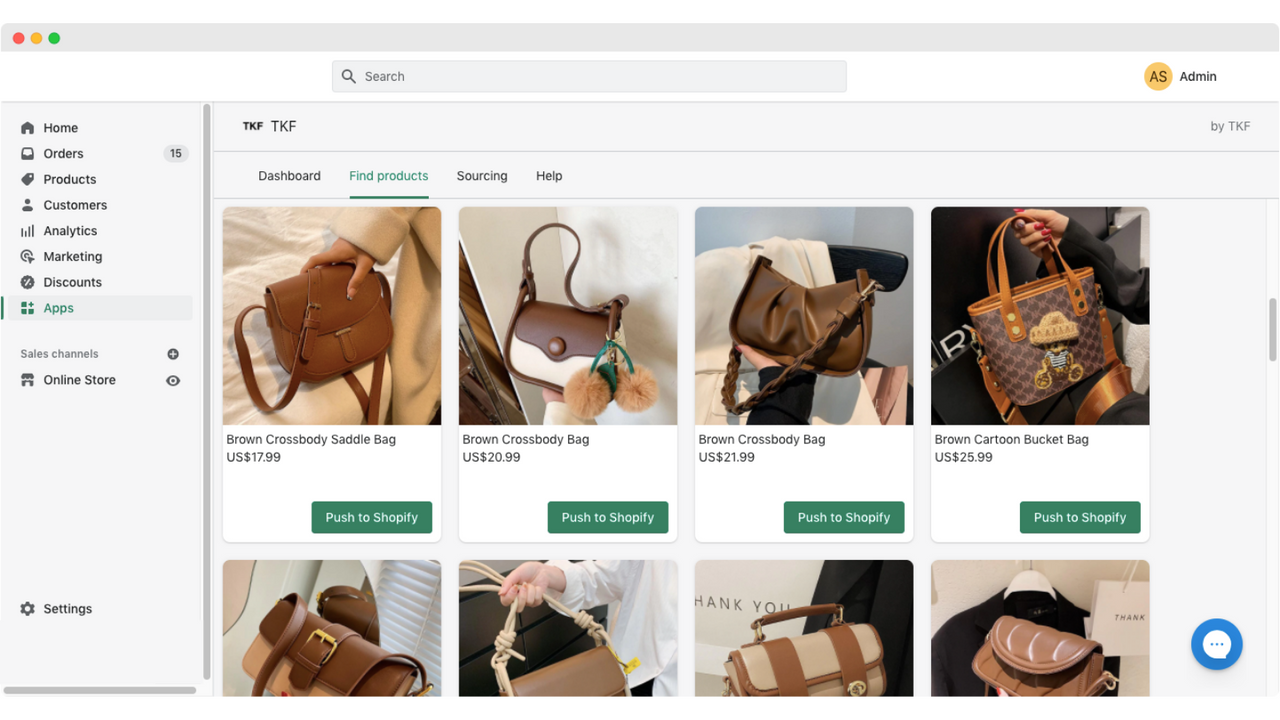The width and height of the screenshot is (1280, 720).
Task: Open the pom-pom Brown Crossbody Bag image
Action: pyautogui.click(x=568, y=316)
